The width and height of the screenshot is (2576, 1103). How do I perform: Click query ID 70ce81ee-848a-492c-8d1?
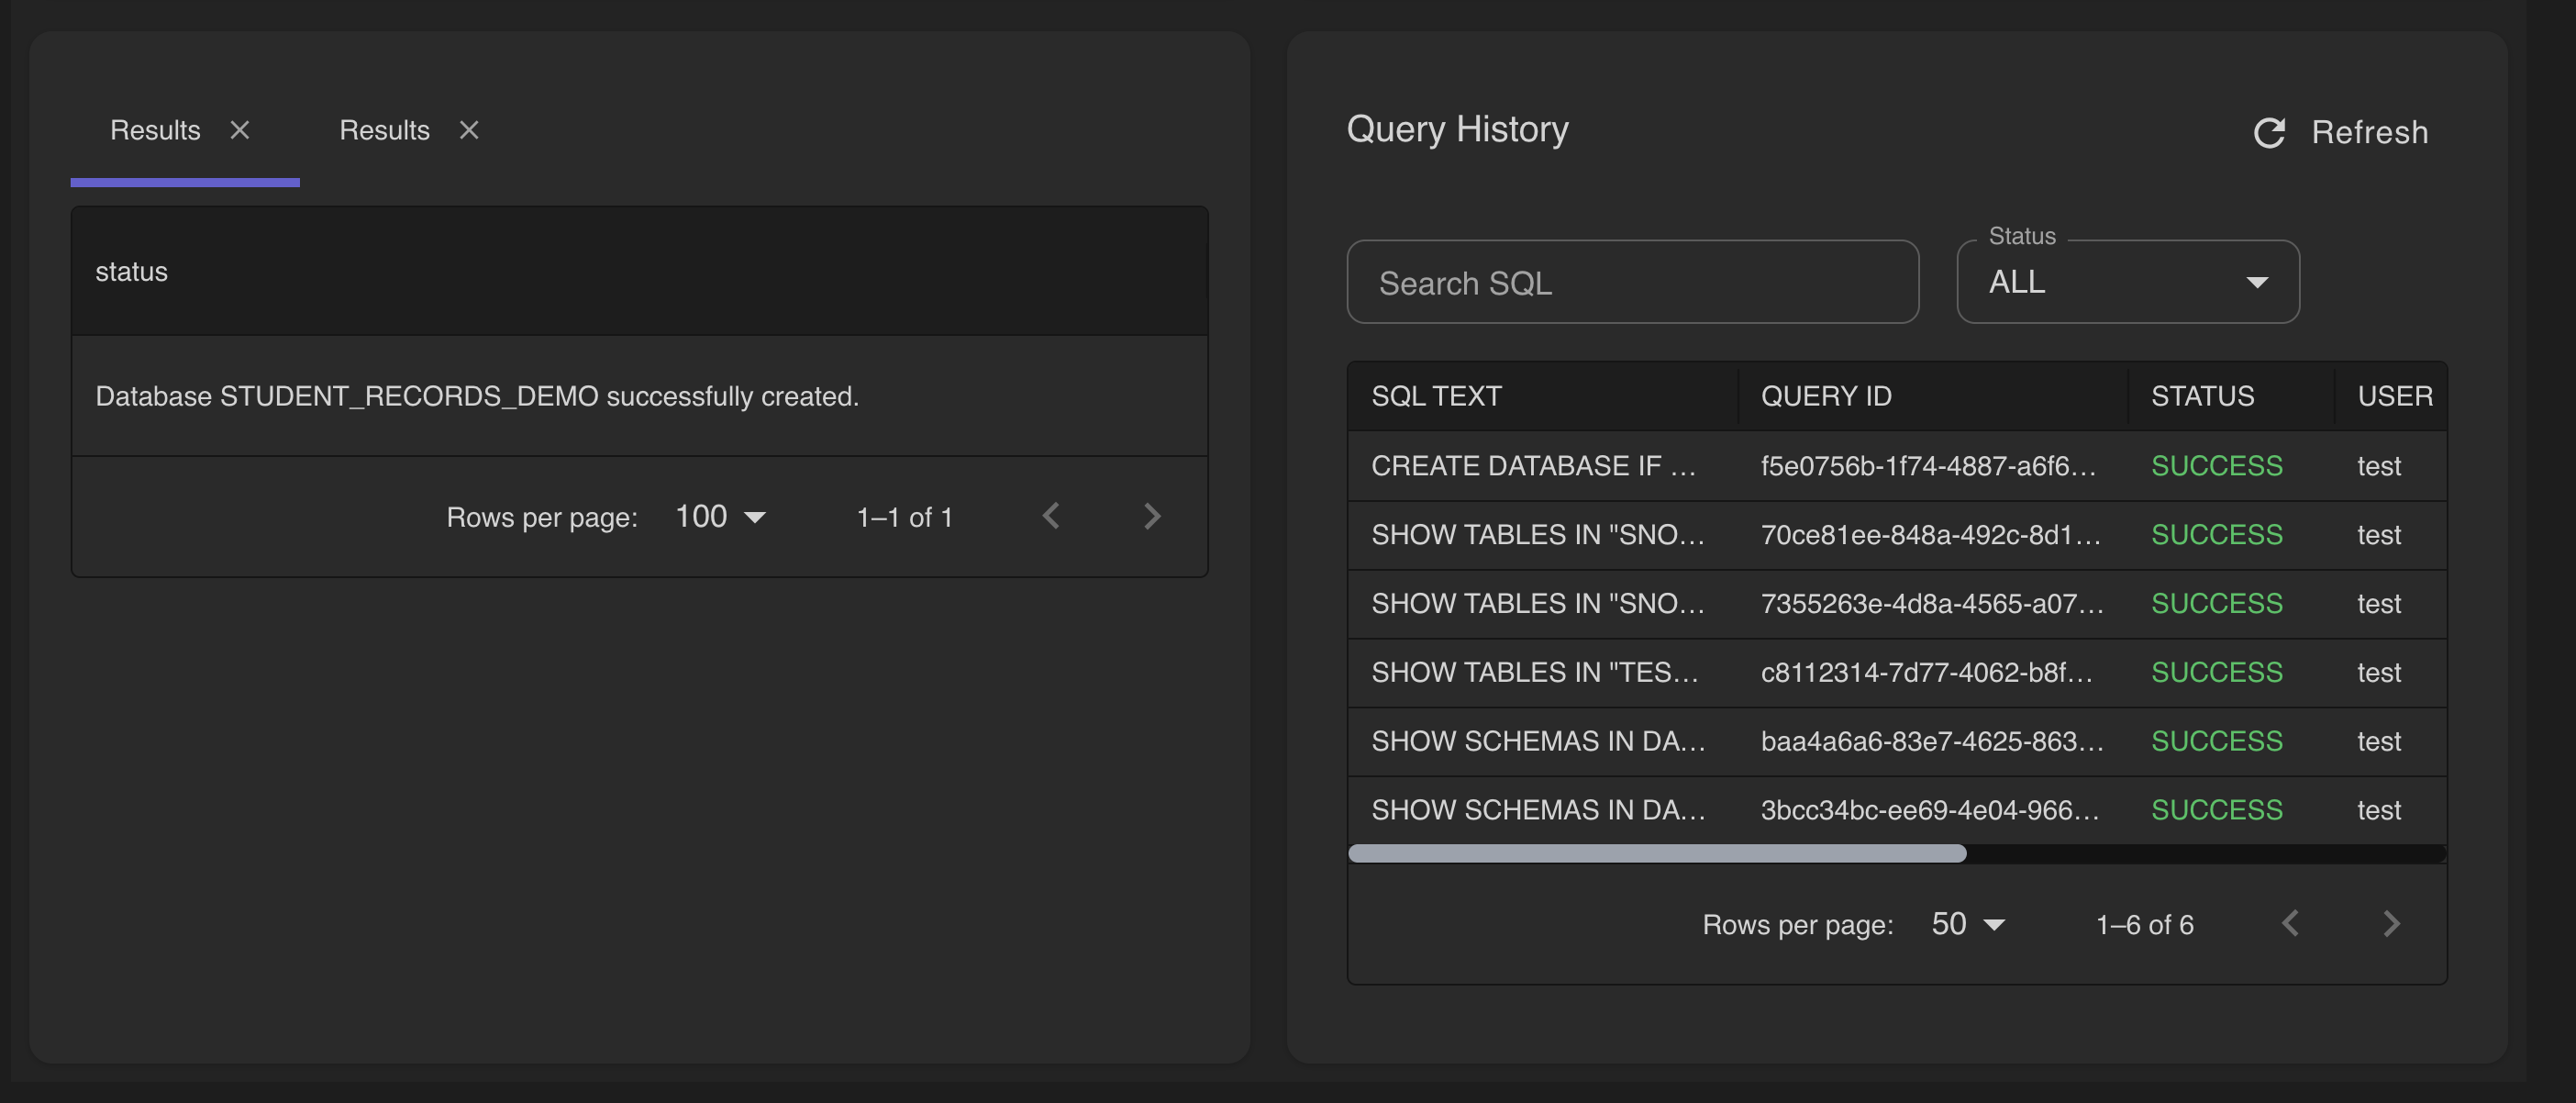coord(1930,535)
